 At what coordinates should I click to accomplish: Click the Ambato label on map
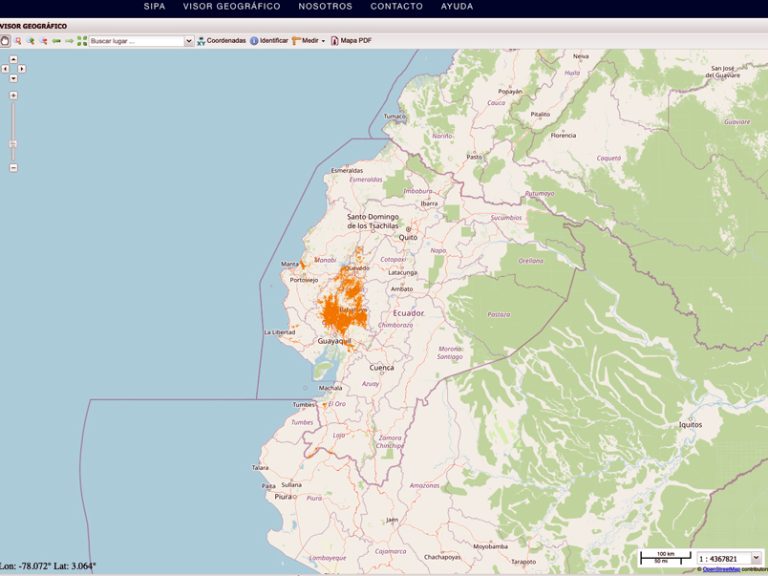click(x=402, y=289)
